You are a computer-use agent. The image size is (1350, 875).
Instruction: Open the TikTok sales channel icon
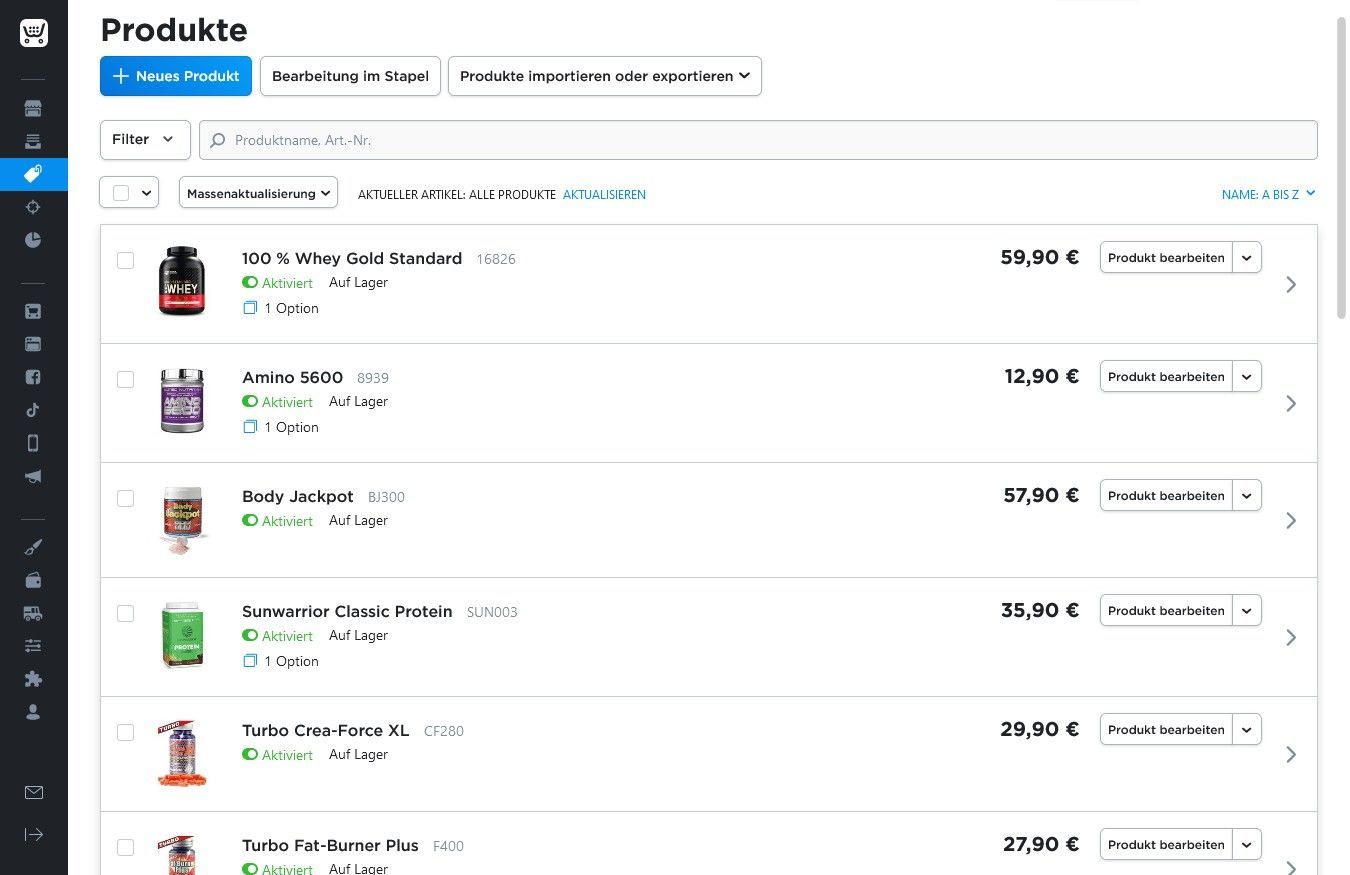(x=33, y=410)
